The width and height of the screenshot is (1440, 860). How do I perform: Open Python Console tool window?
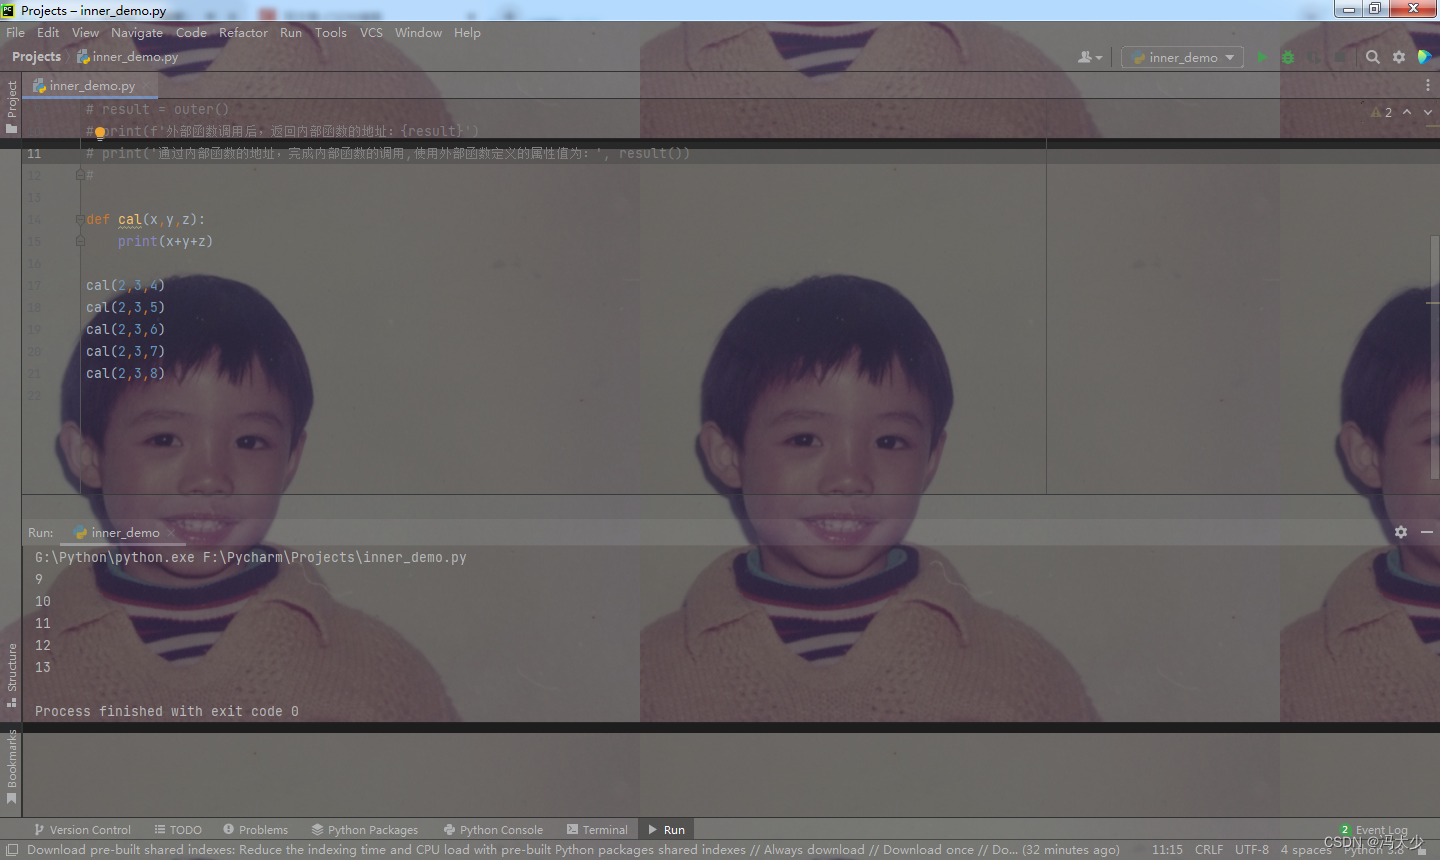coord(493,830)
